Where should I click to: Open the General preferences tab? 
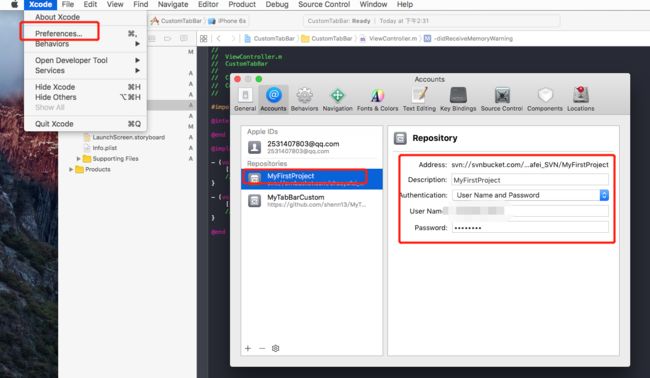[x=245, y=99]
